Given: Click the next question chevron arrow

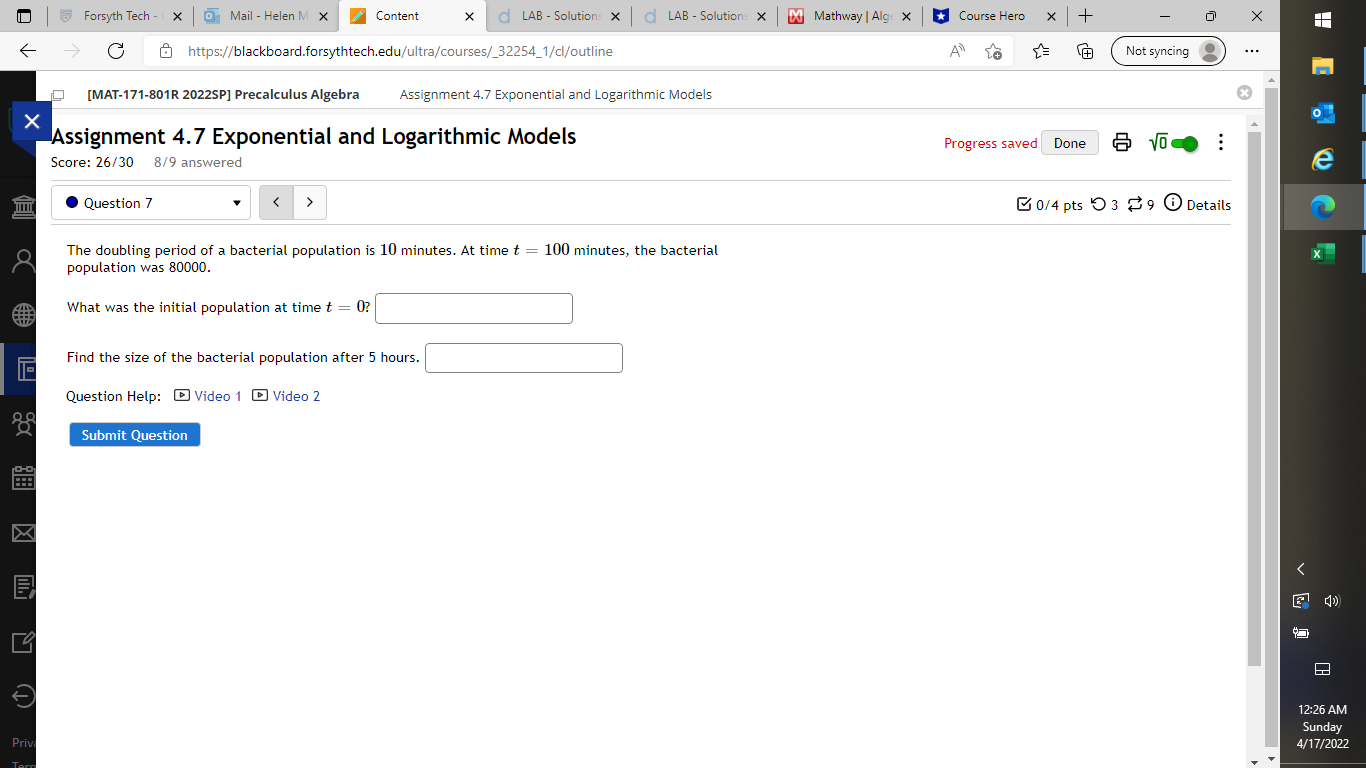Looking at the screenshot, I should coord(309,202).
